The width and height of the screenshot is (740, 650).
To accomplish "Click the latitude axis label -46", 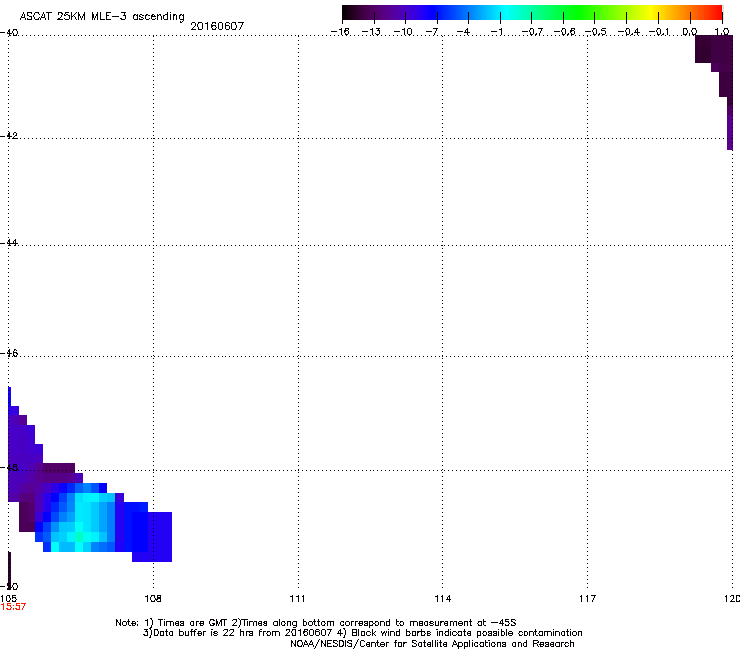I will pos(9,354).
